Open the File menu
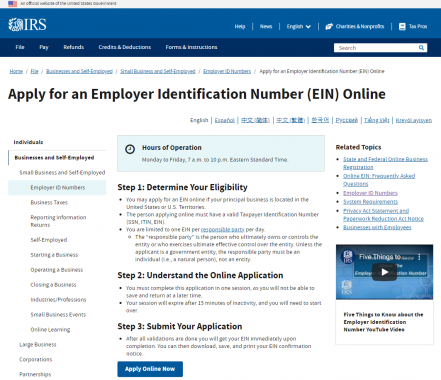 click(x=20, y=47)
